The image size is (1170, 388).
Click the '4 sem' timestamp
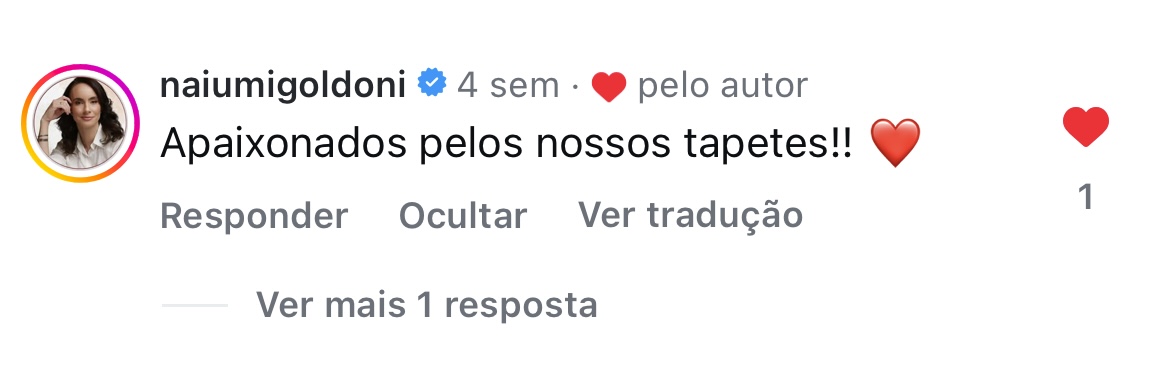coord(508,85)
